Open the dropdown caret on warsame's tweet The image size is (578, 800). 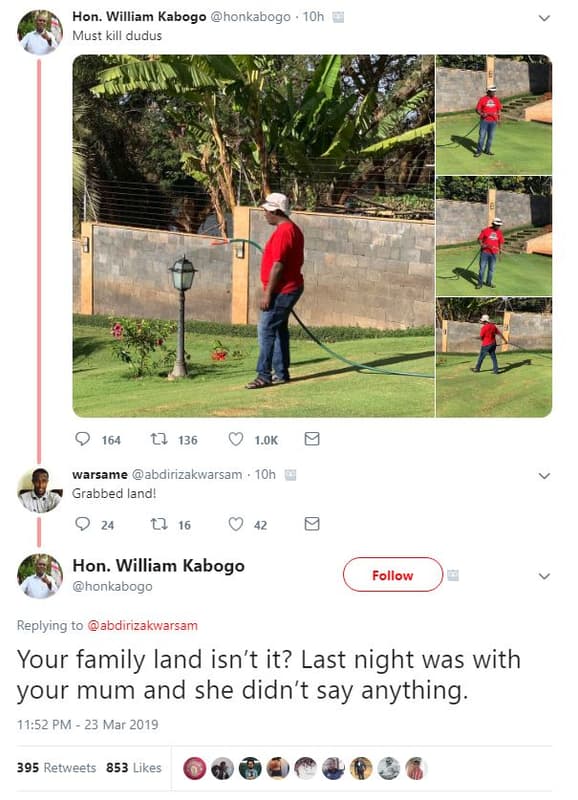coord(545,477)
